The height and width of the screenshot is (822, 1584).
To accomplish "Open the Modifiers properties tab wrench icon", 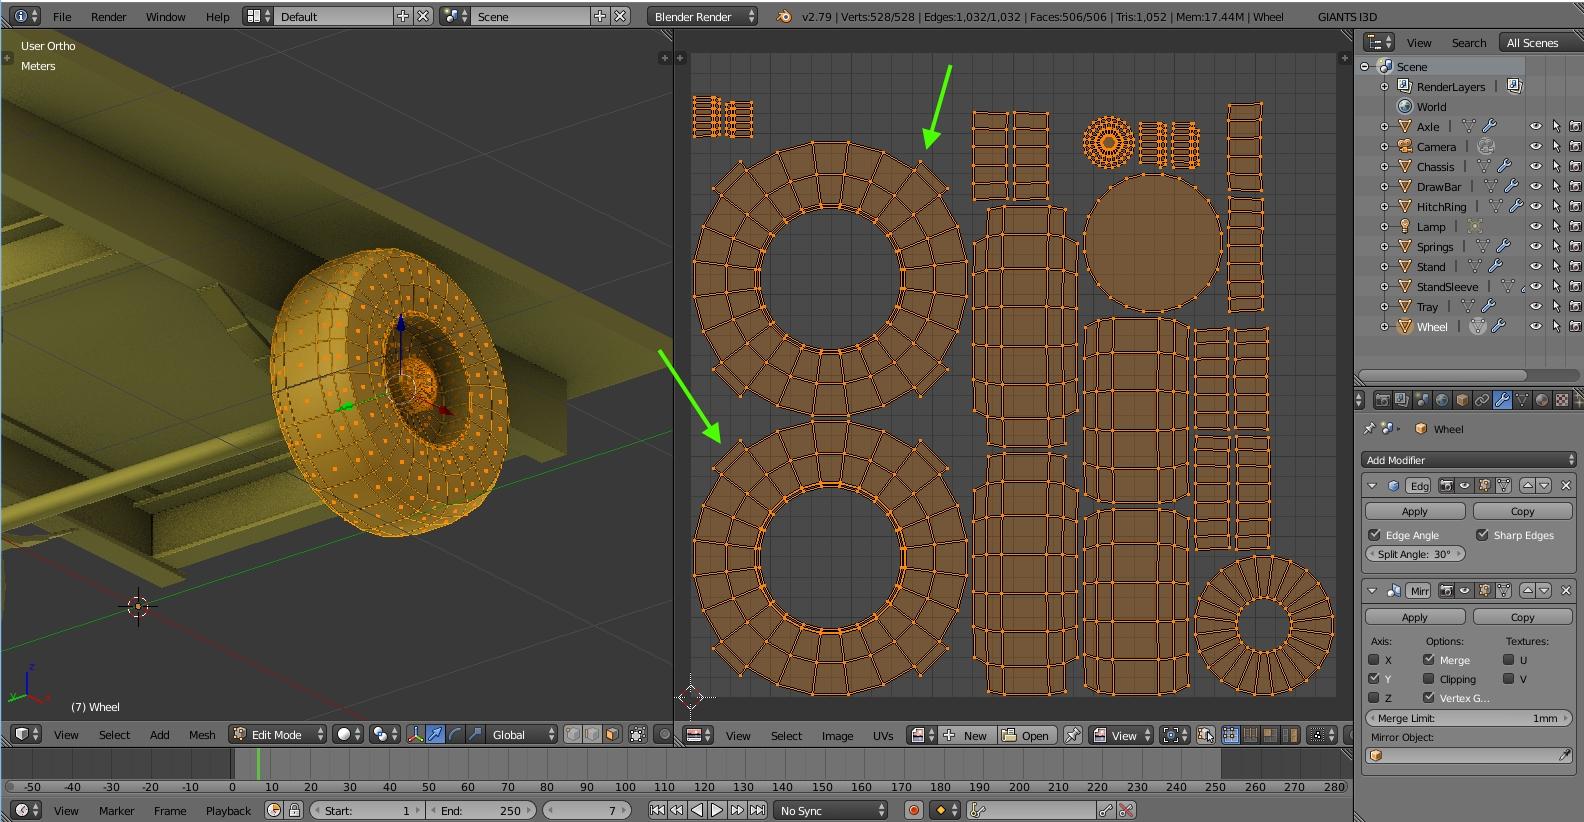I will [1502, 400].
